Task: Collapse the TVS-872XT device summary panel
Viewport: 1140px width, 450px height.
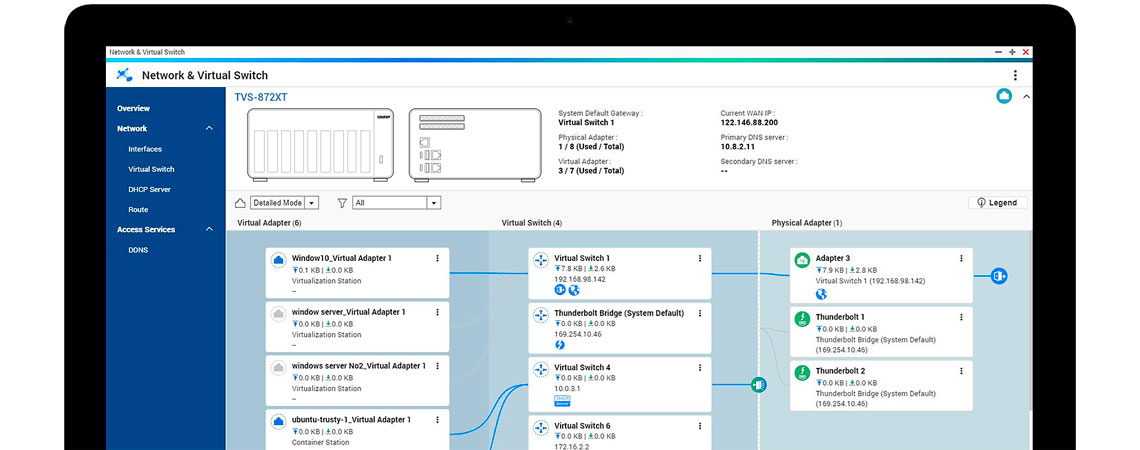Action: click(x=1026, y=96)
